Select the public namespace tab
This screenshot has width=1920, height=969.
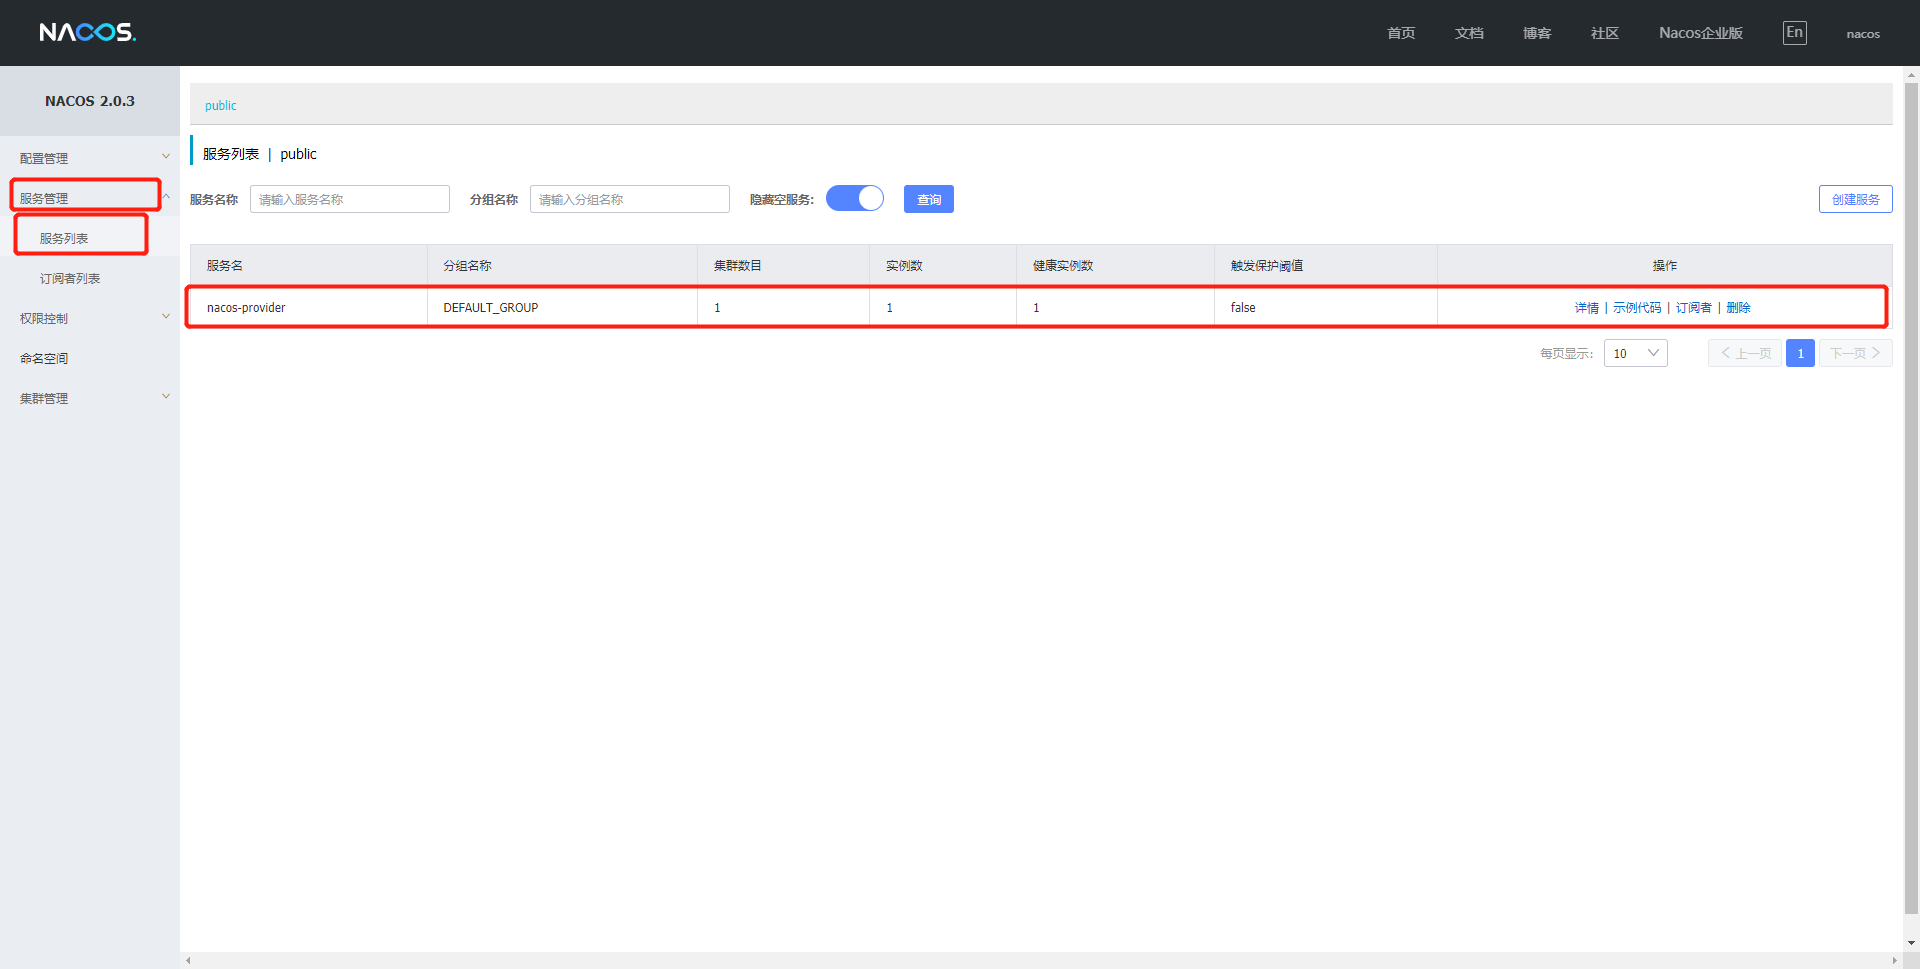tap(221, 105)
